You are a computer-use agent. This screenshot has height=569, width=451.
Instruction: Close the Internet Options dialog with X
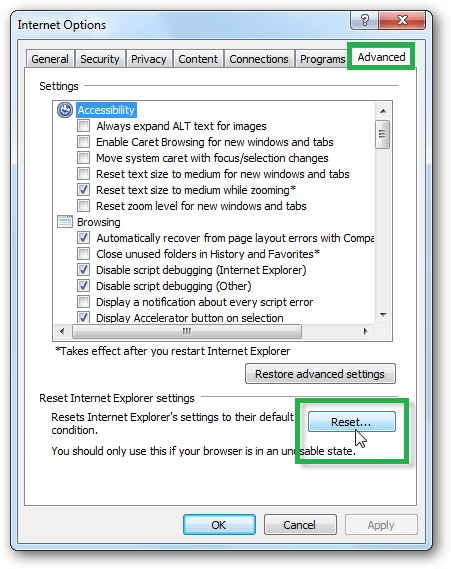click(x=402, y=20)
